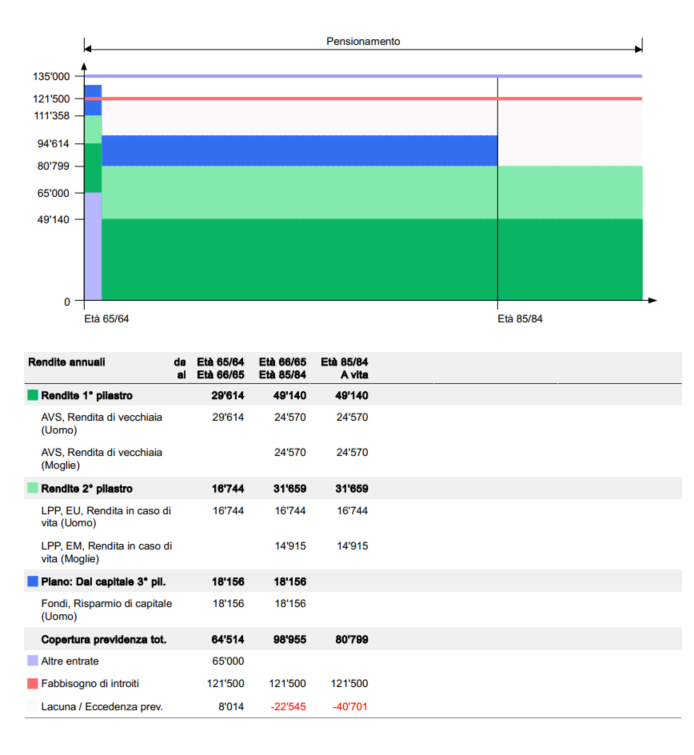Viewport: 694px width, 755px height.
Task: Select the red Fabbisogno di introiti legend swatch
Action: coord(33,684)
